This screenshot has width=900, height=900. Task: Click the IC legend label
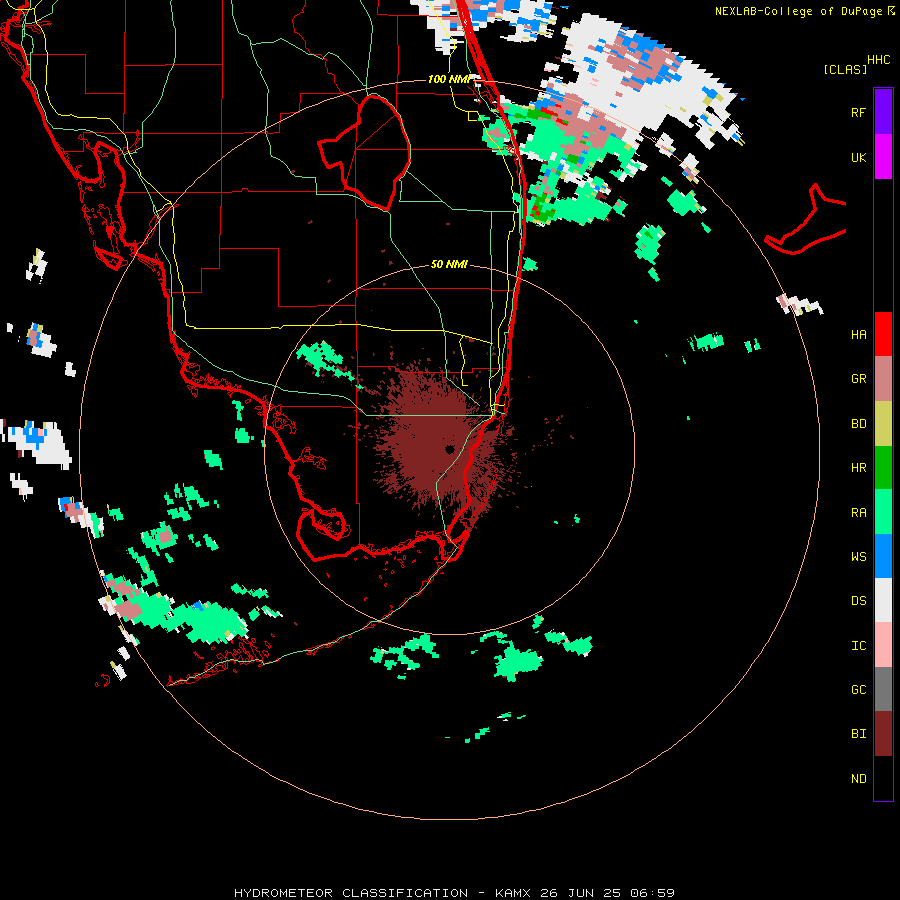pos(858,646)
